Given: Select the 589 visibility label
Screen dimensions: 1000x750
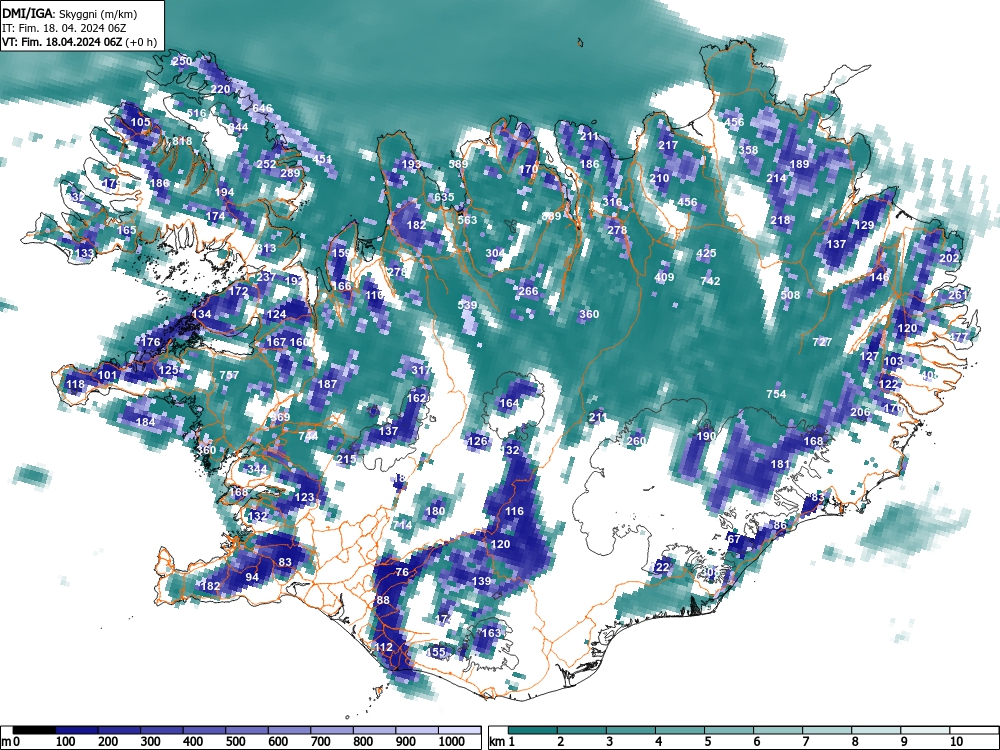Looking at the screenshot, I should 458,164.
